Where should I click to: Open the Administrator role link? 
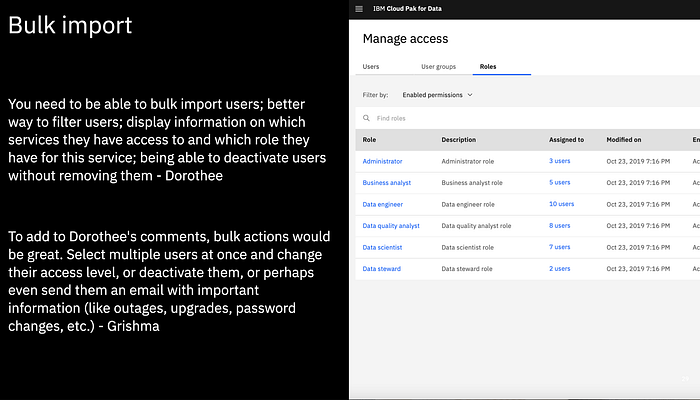pos(382,160)
